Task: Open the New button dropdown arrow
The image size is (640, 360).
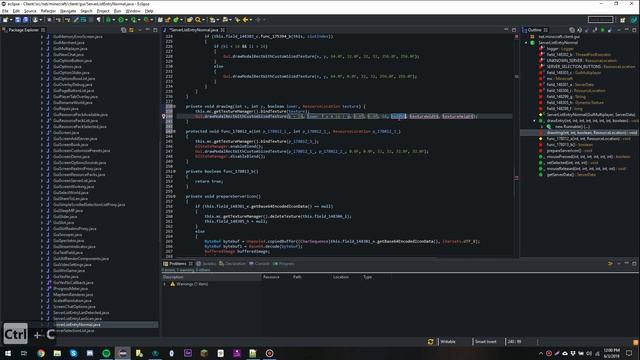Action: pyautogui.click(x=11, y=20)
